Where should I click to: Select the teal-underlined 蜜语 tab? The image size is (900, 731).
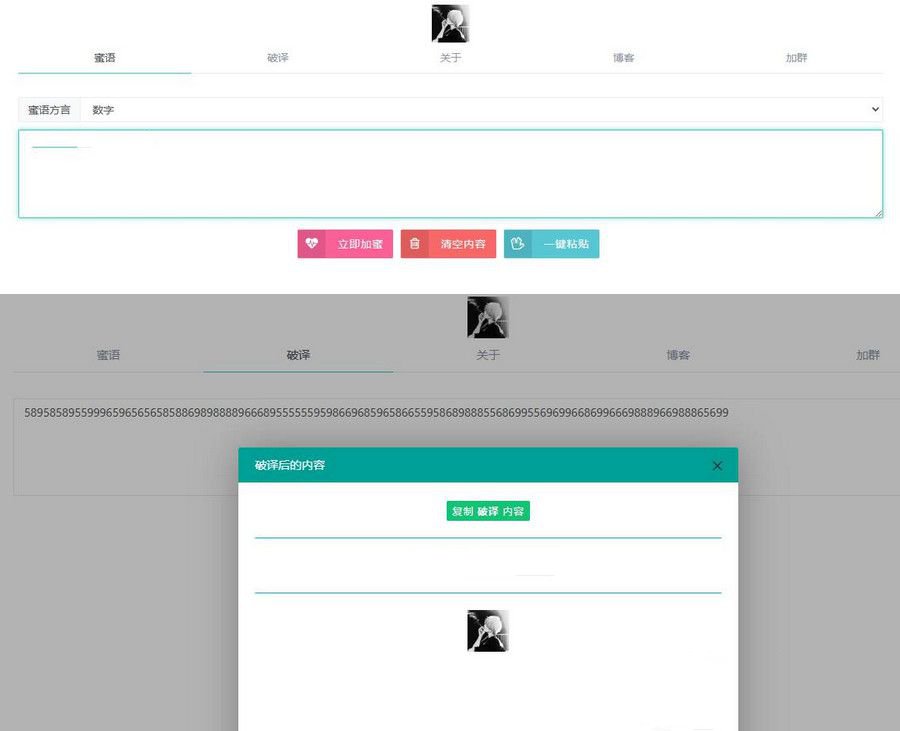tap(105, 58)
